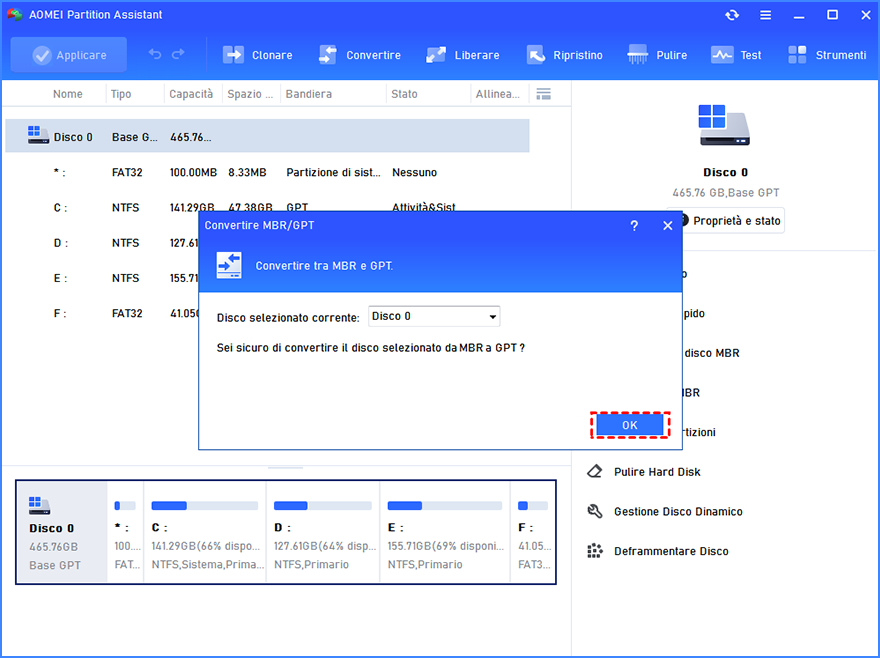Open the Disco selezionato corrente dropdown
This screenshot has height=658, width=880.
(434, 316)
